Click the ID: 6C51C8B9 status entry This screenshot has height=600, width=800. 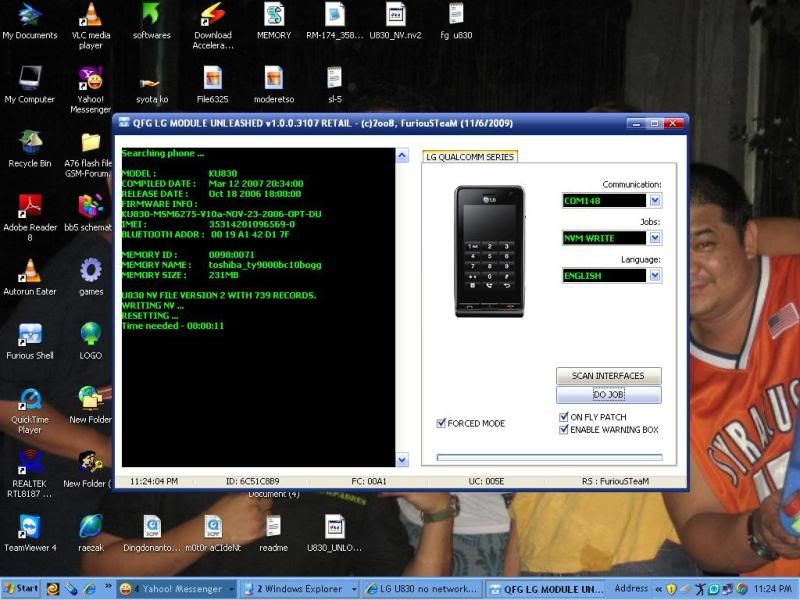pos(252,481)
